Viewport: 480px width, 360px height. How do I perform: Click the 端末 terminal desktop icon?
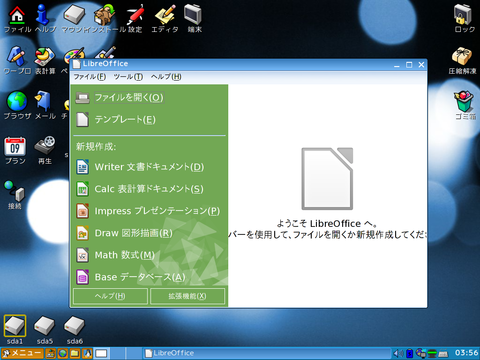click(194, 18)
